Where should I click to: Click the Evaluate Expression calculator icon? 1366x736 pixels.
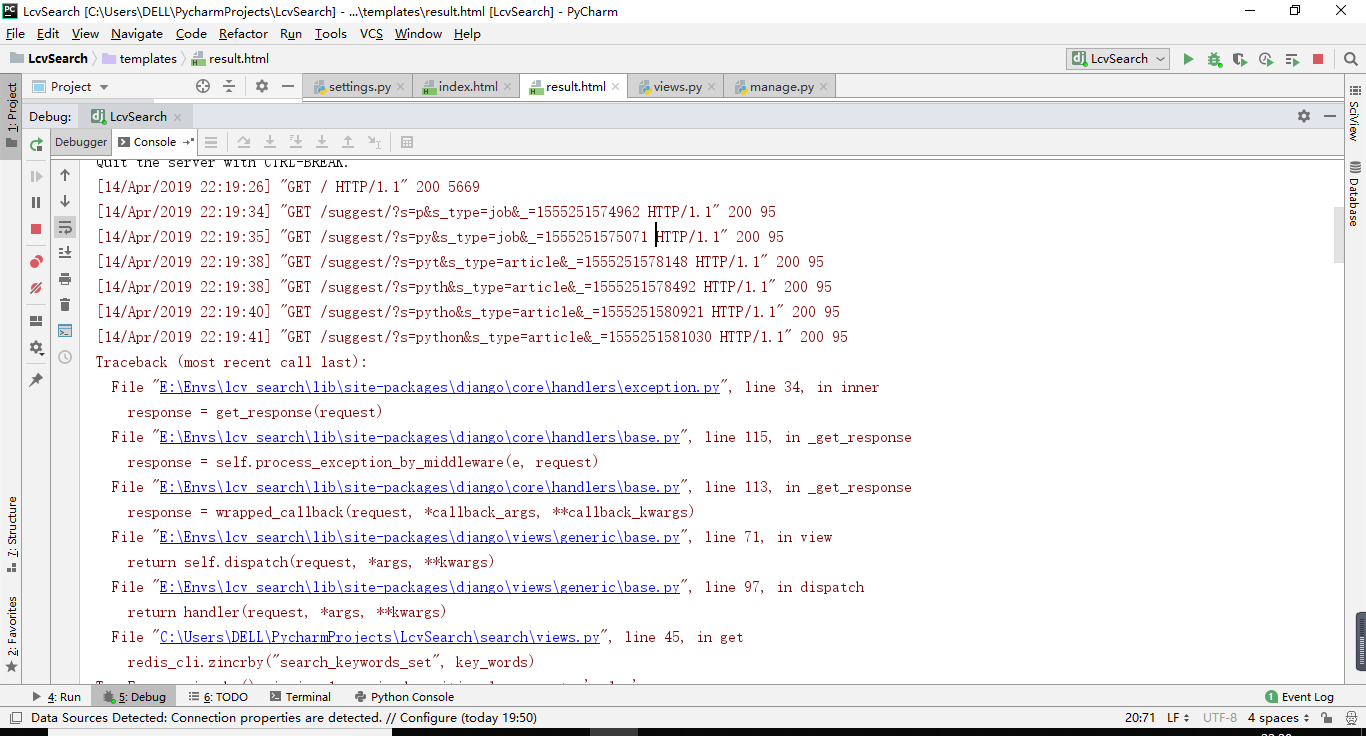pyautogui.click(x=407, y=142)
